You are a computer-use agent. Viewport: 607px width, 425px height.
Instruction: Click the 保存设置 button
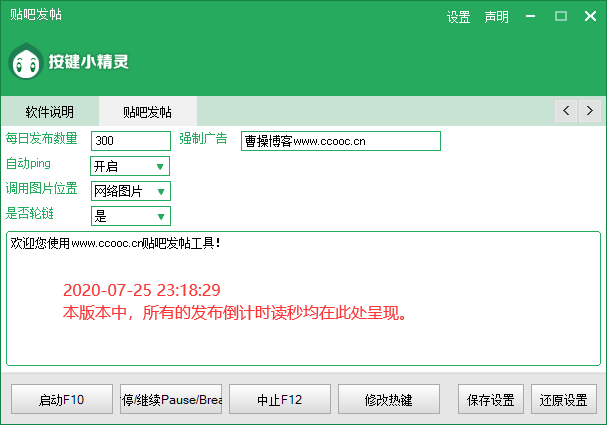[491, 399]
